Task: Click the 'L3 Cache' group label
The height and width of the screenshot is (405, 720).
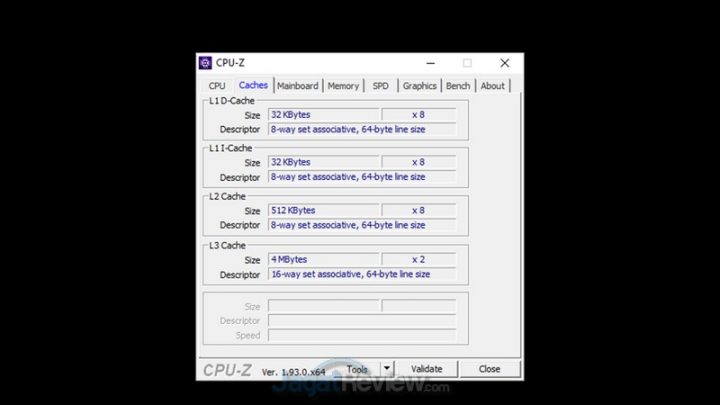Action: [x=227, y=246]
